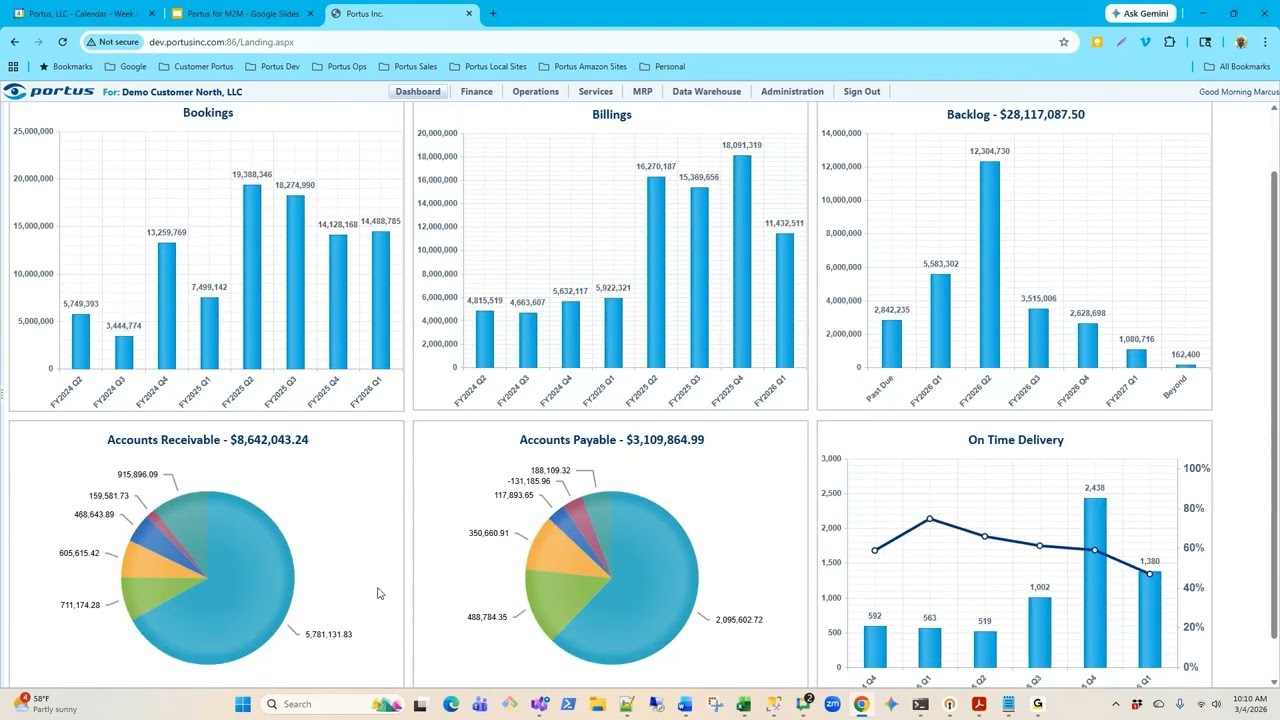Open the Administration menu
Screen dimensions: 1280x720
coord(793,92)
